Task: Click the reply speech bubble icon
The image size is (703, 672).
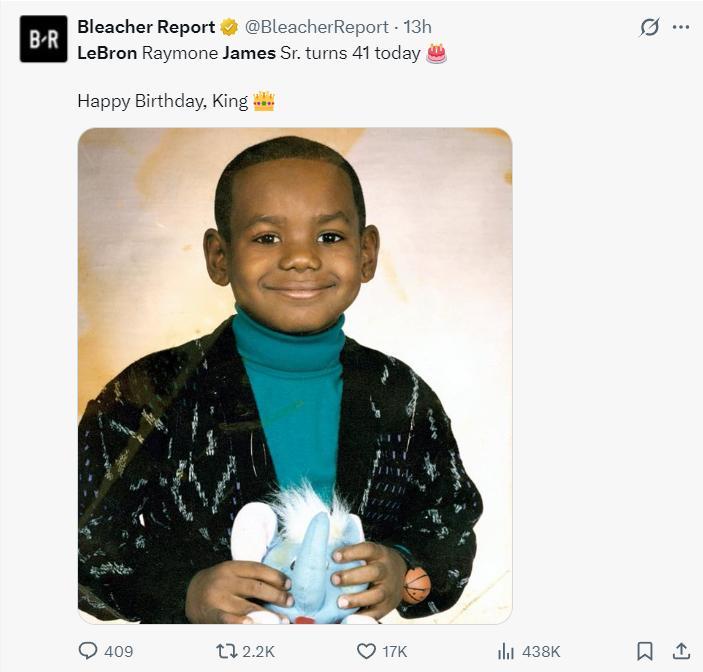Action: pyautogui.click(x=88, y=651)
